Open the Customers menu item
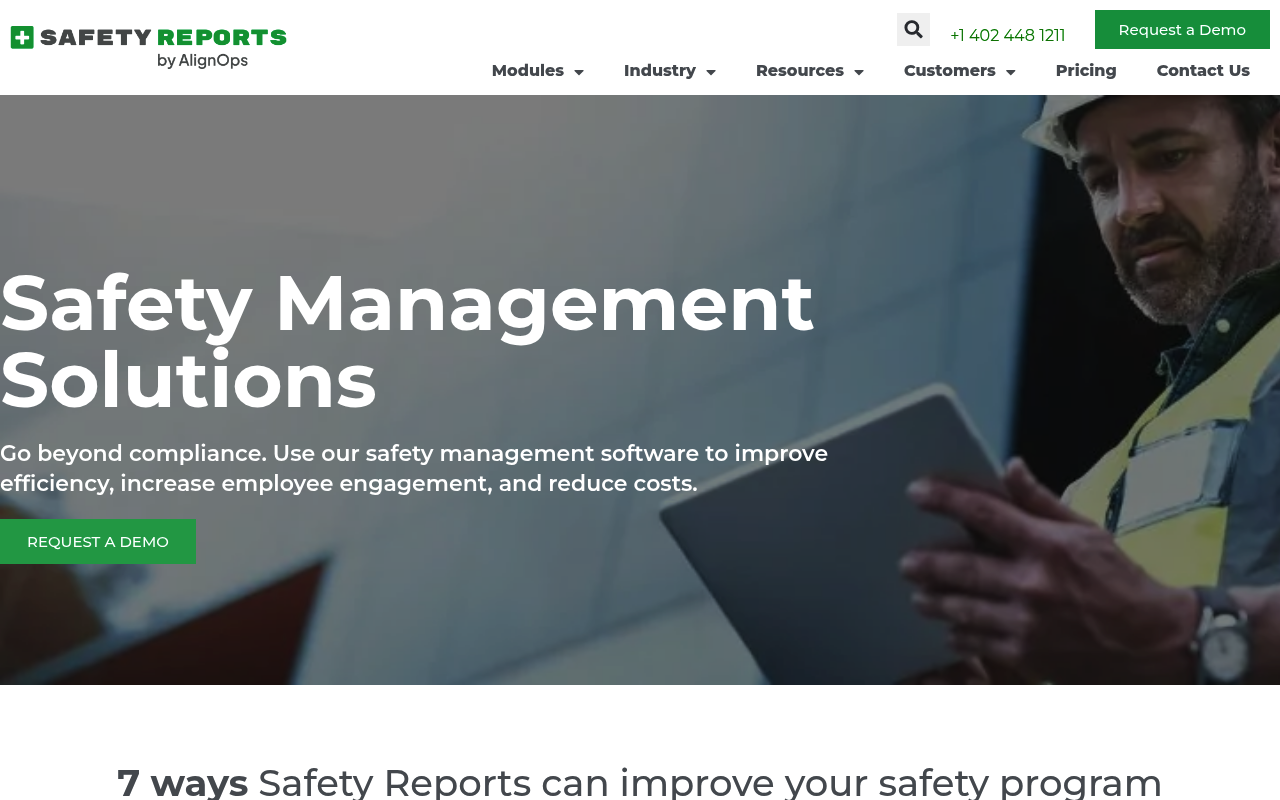The width and height of the screenshot is (1280, 800). tap(950, 71)
